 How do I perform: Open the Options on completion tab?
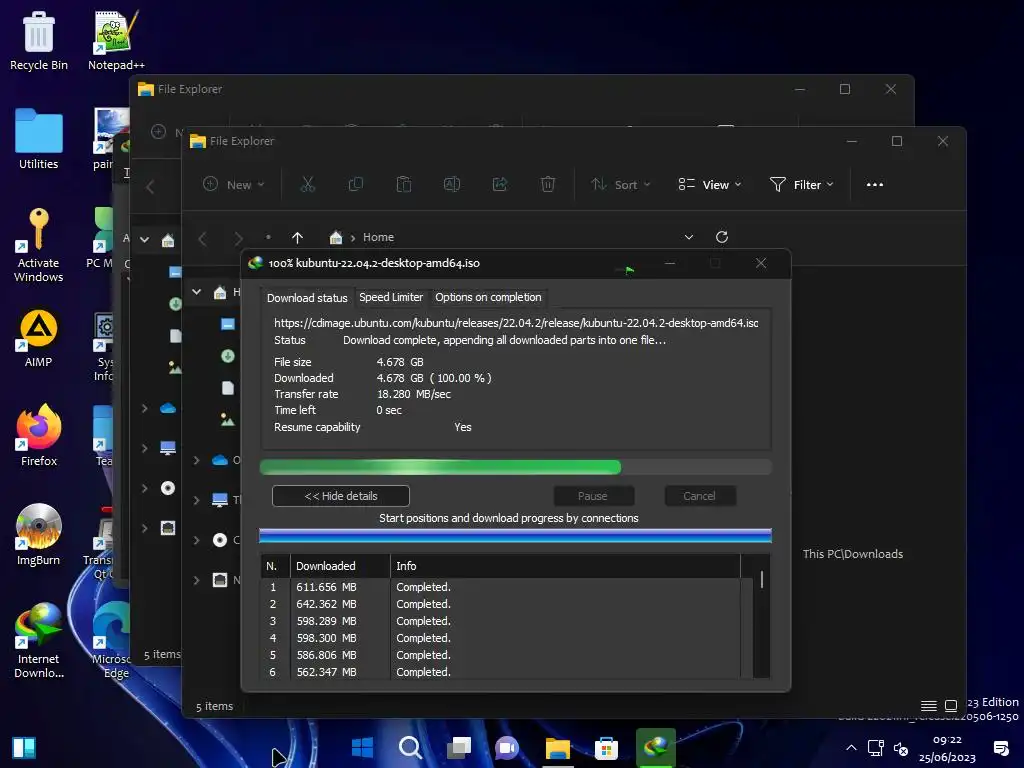tap(488, 297)
